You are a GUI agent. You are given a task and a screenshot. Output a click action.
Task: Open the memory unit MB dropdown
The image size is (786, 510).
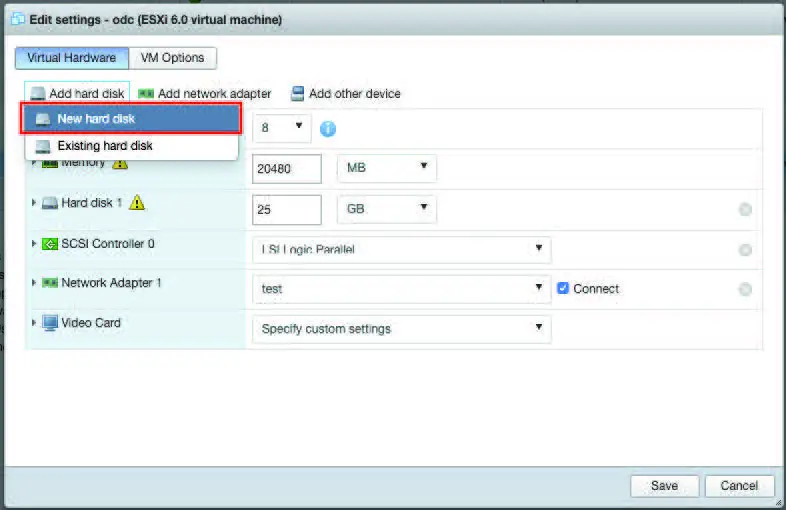point(386,168)
